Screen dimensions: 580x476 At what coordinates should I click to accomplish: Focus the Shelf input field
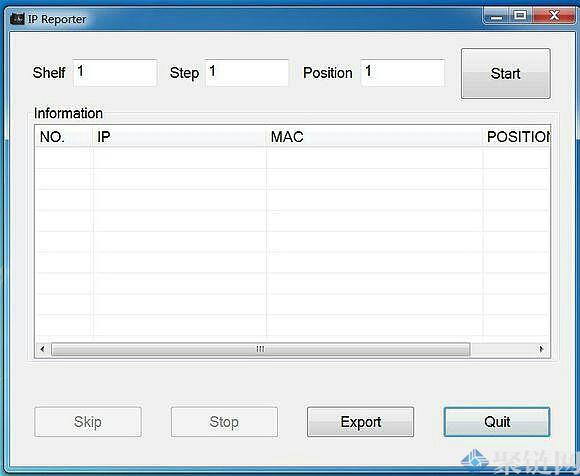[115, 72]
